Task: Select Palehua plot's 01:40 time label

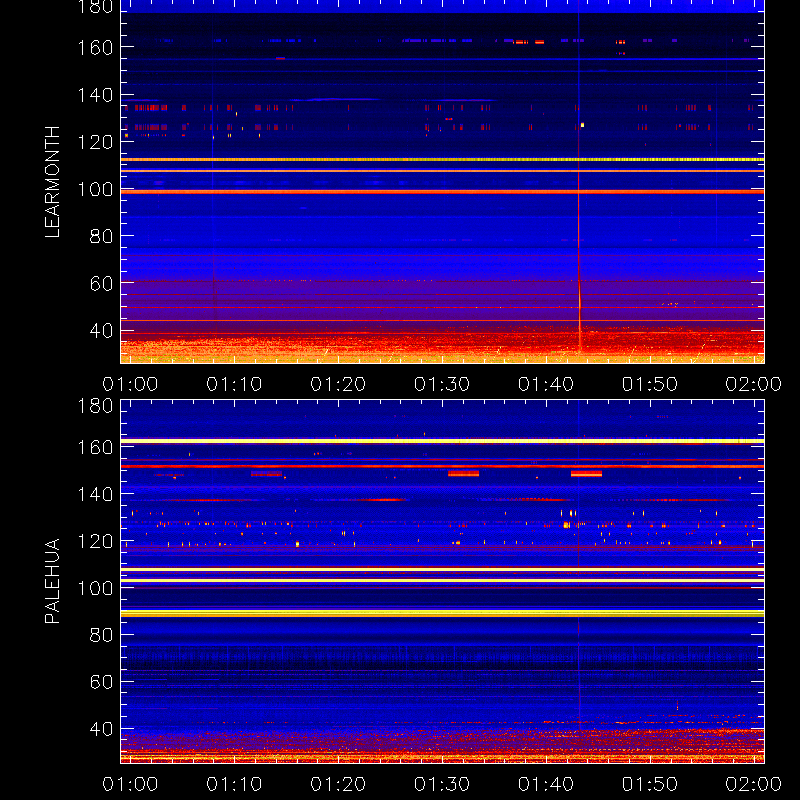Action: coord(546,784)
